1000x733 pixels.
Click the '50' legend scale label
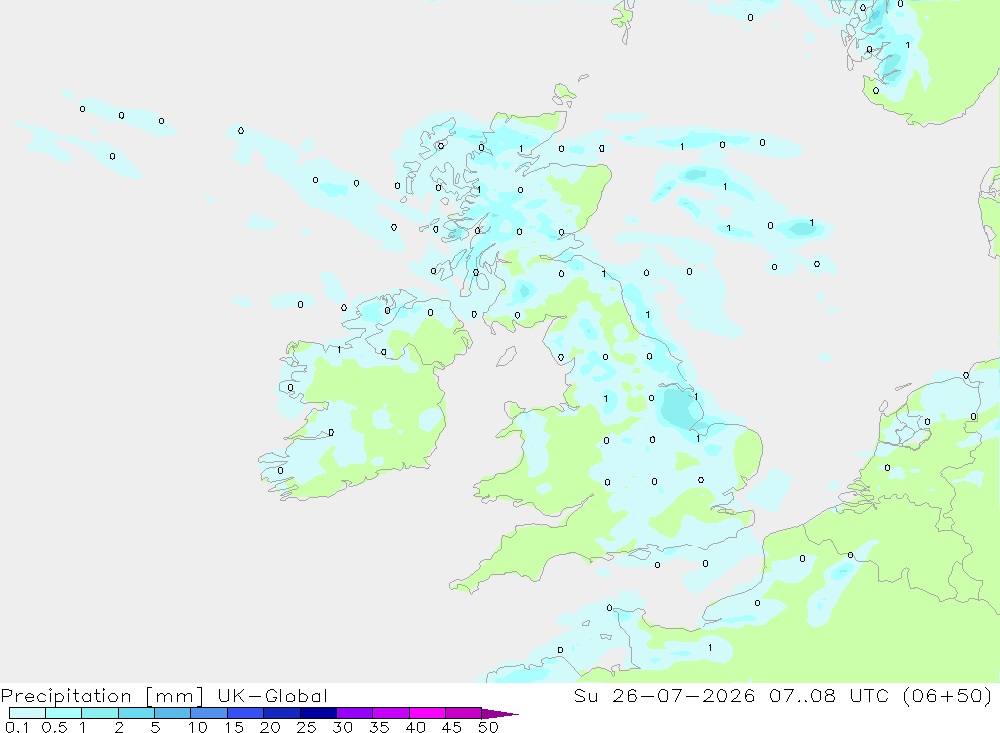pos(489,727)
